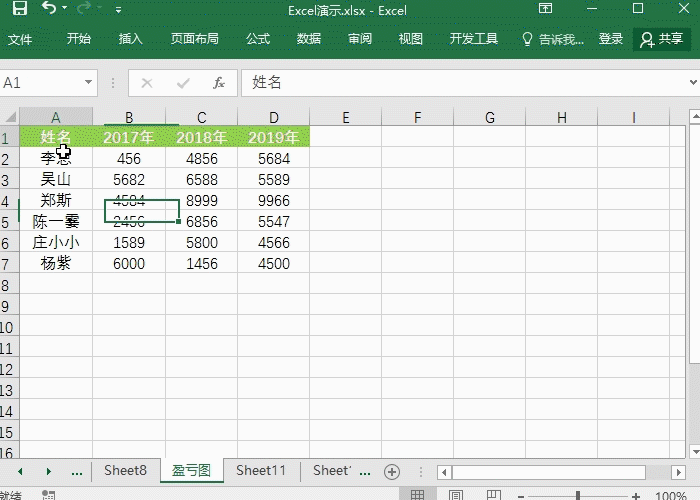700x500 pixels.
Task: Click the formula bar showing 姓名
Action: click(x=464, y=83)
